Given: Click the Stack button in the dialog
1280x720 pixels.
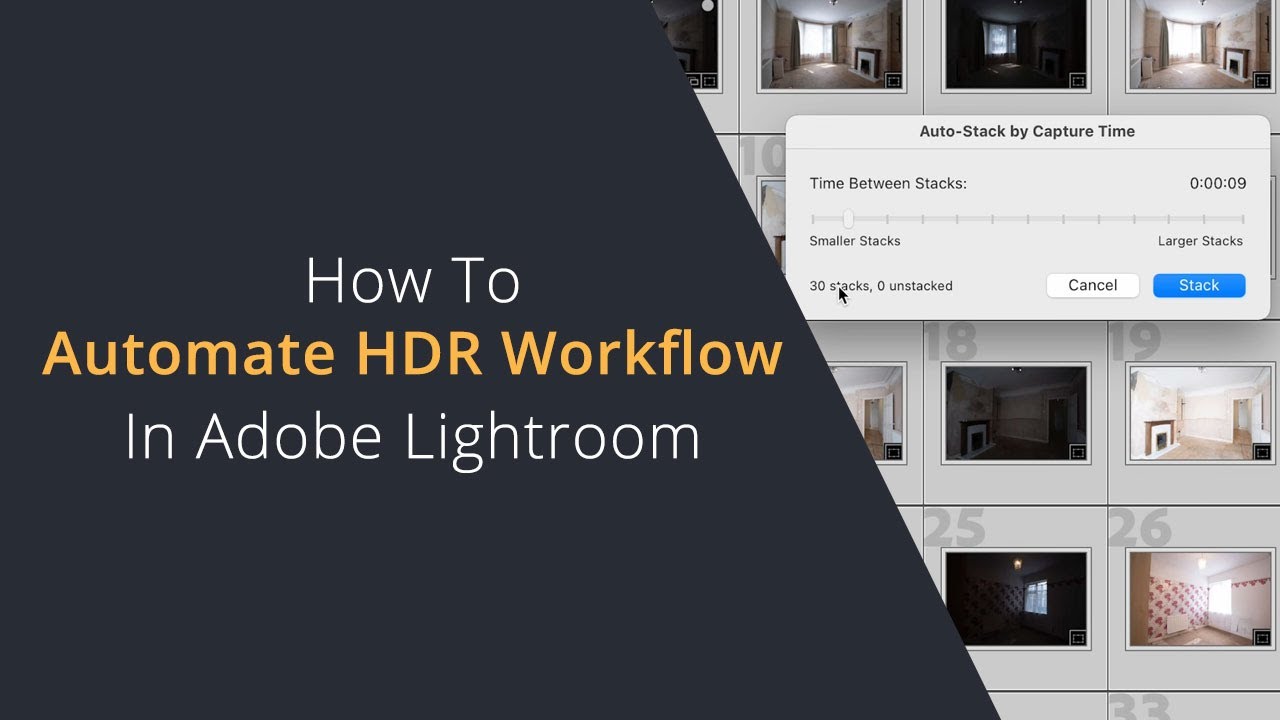Looking at the screenshot, I should tap(1199, 286).
